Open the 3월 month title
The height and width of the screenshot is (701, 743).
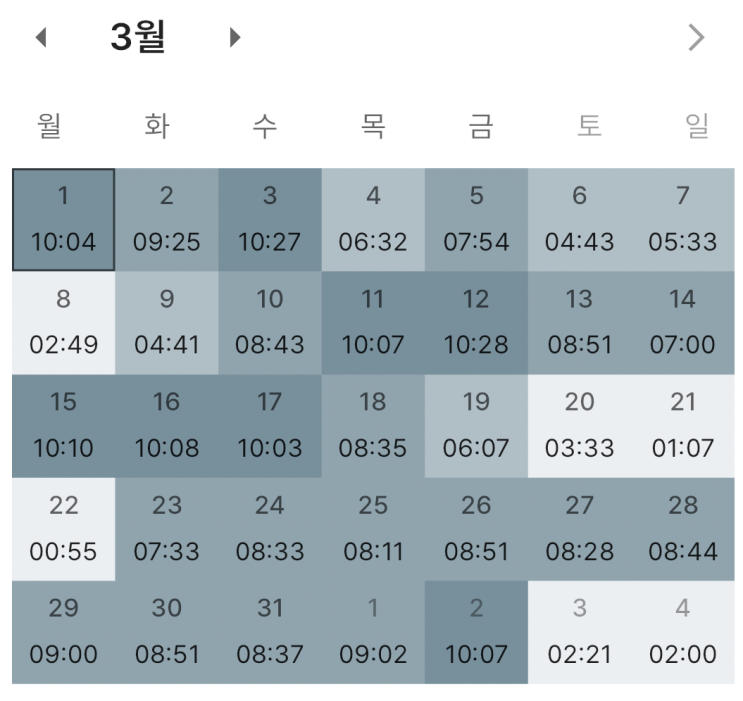pyautogui.click(x=138, y=38)
